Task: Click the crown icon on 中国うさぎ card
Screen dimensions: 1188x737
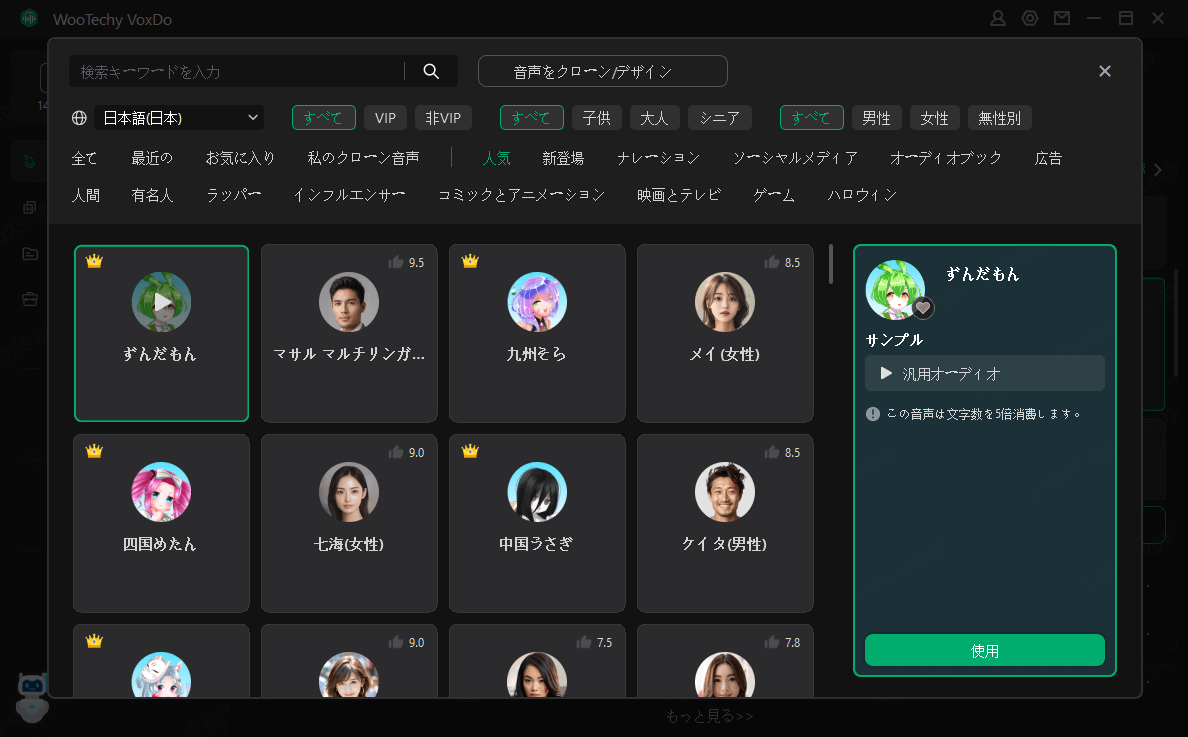Action: point(470,451)
